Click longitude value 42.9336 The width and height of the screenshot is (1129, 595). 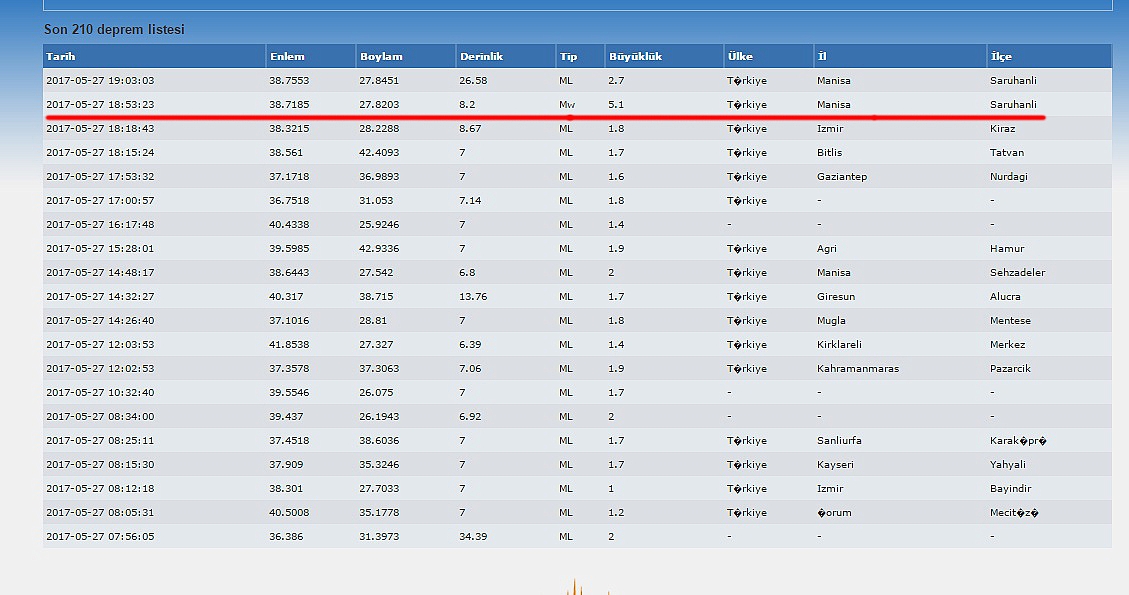click(379, 249)
